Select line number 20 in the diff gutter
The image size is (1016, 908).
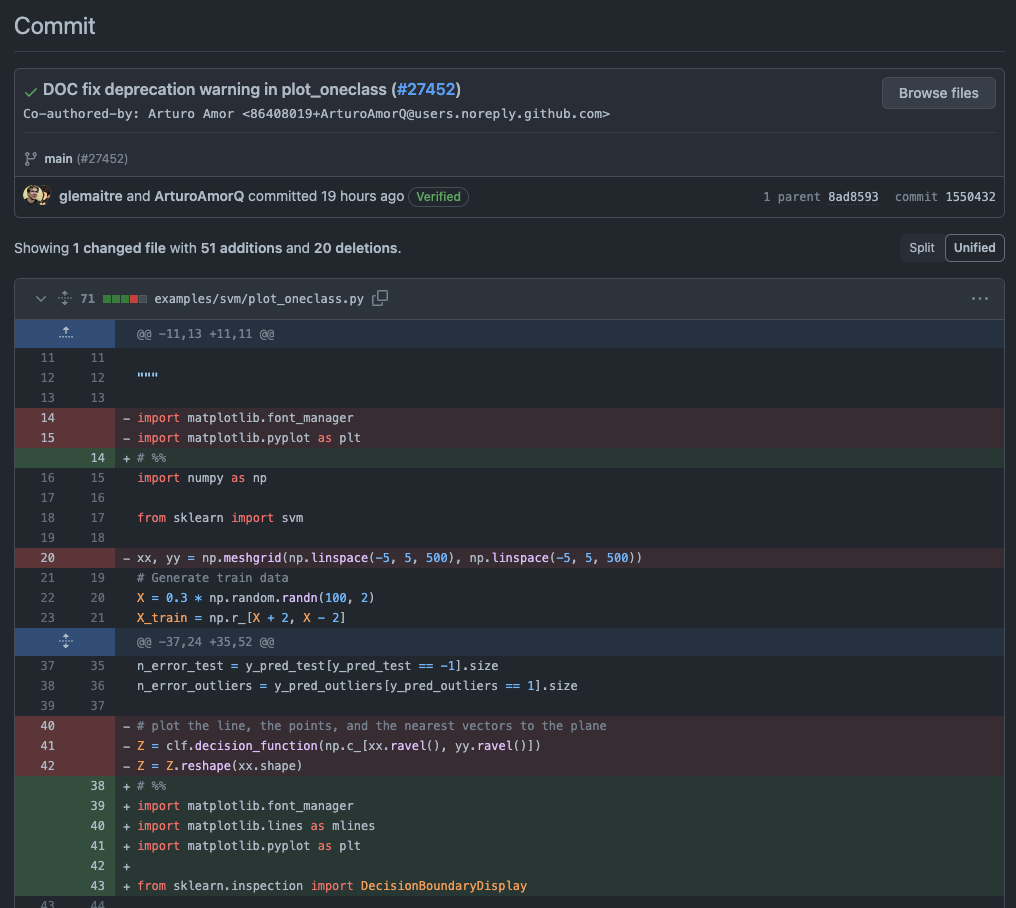point(47,557)
